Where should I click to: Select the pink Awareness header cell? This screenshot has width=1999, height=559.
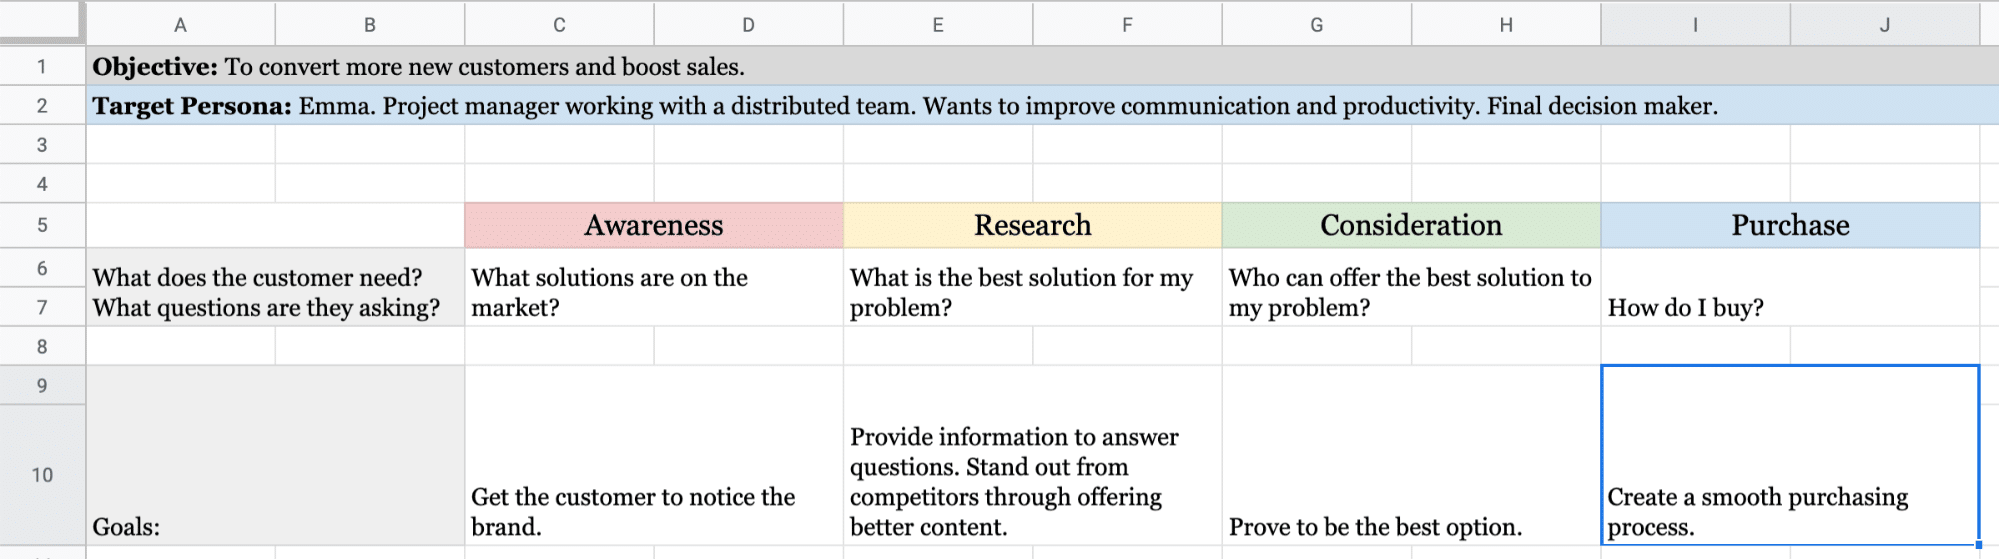654,226
